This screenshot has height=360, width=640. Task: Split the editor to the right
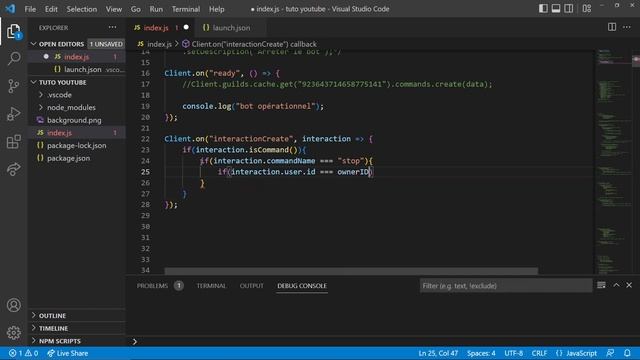[x=611, y=27]
